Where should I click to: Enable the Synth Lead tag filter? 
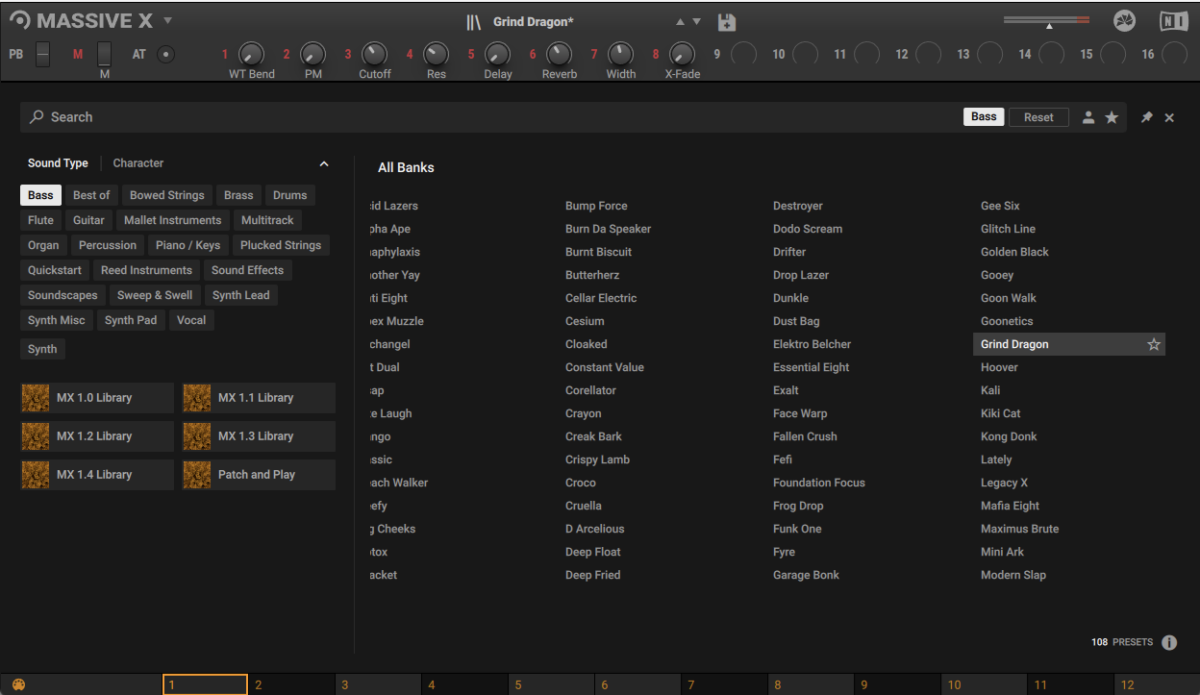241,295
